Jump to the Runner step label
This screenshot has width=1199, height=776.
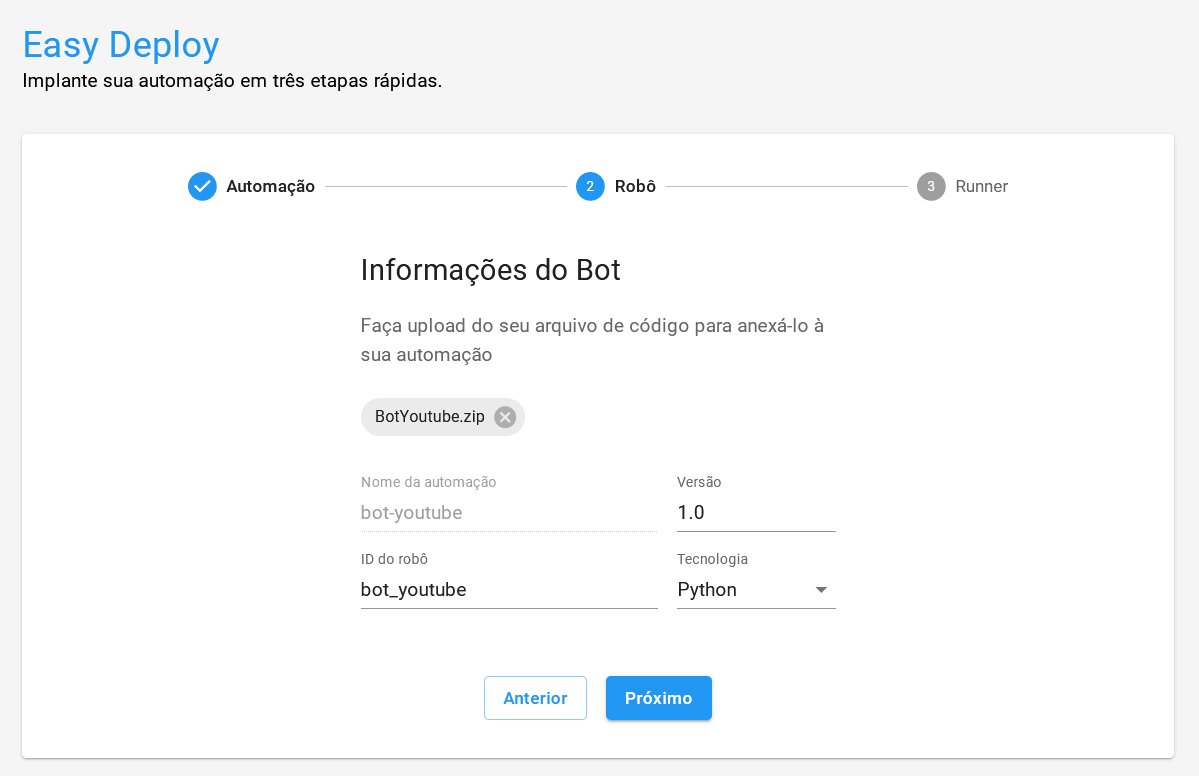click(981, 187)
